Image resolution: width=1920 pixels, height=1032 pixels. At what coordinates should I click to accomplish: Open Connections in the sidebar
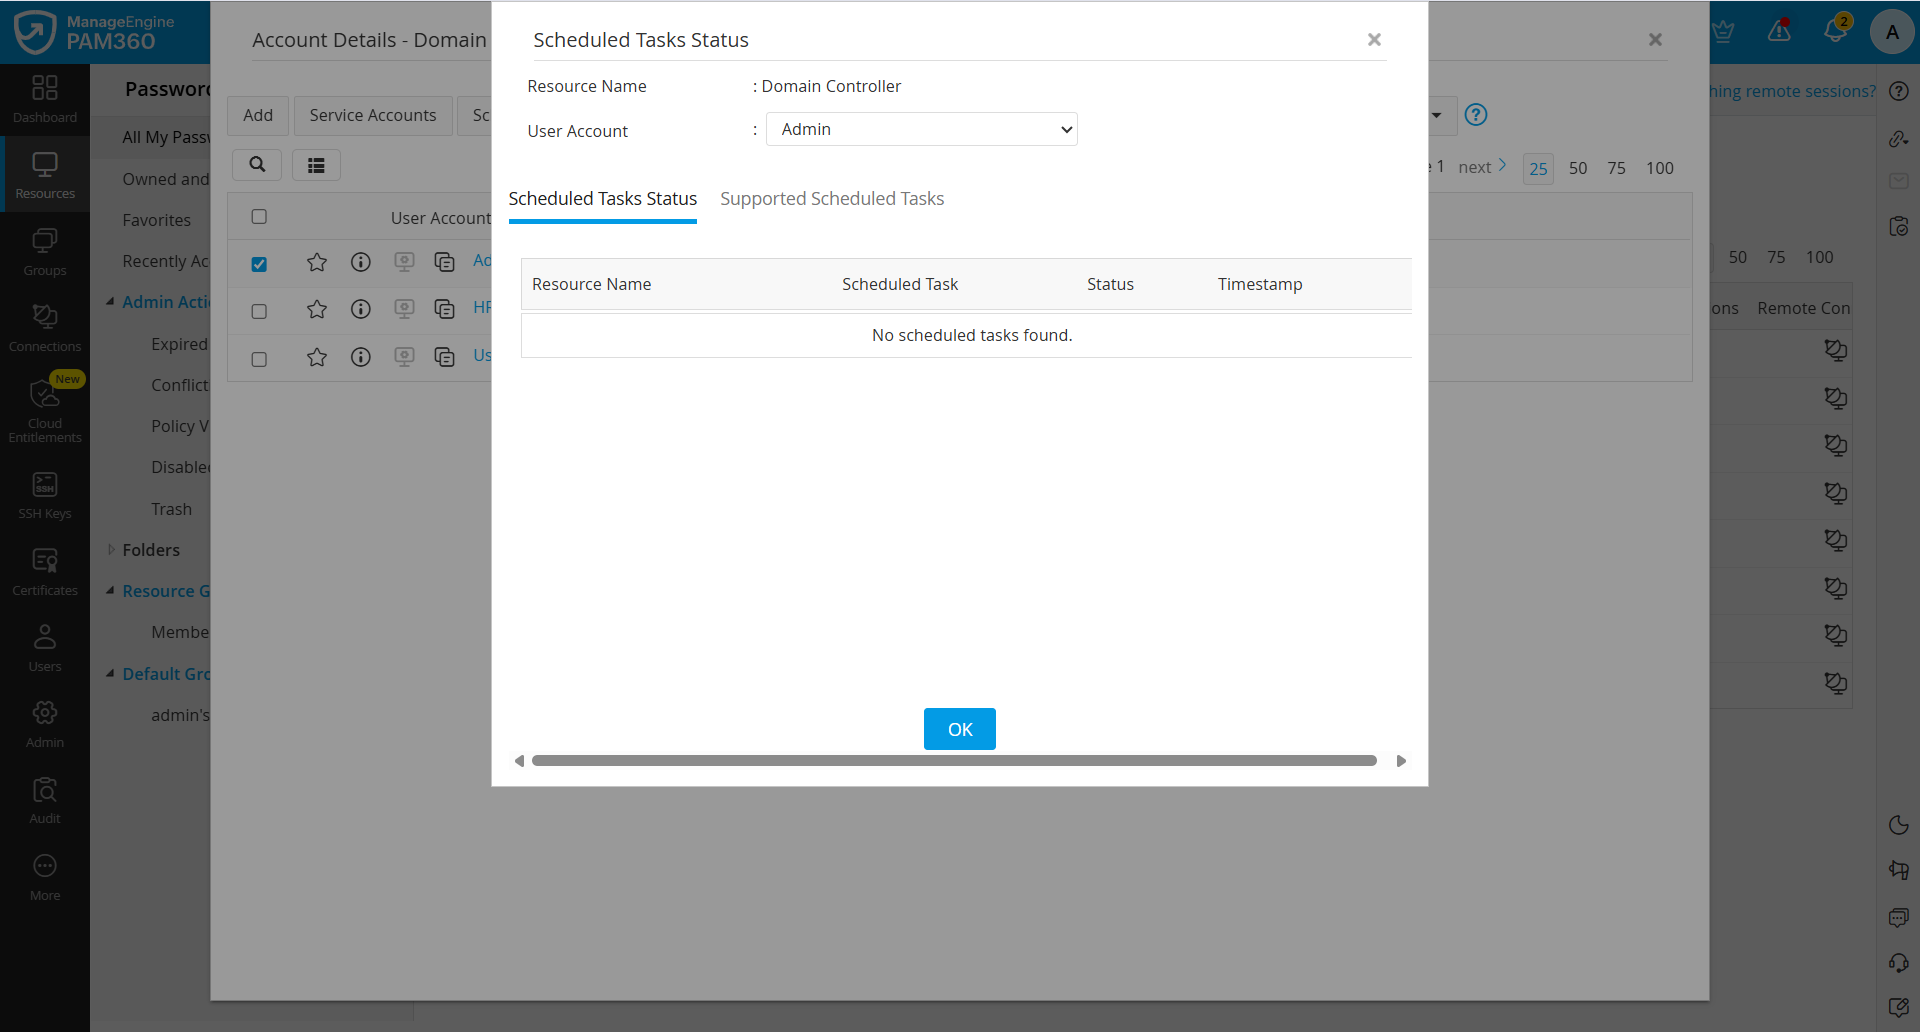[x=45, y=328]
